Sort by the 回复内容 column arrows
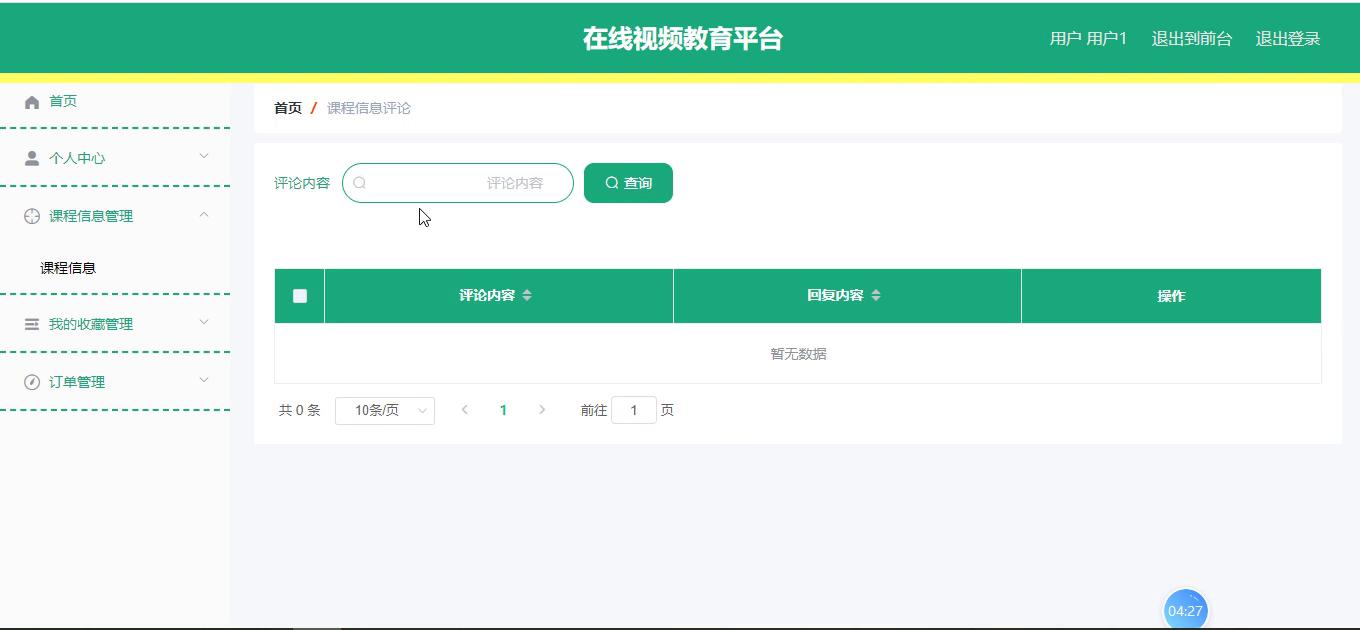Screen dimensions: 1360x630 click(x=876, y=295)
